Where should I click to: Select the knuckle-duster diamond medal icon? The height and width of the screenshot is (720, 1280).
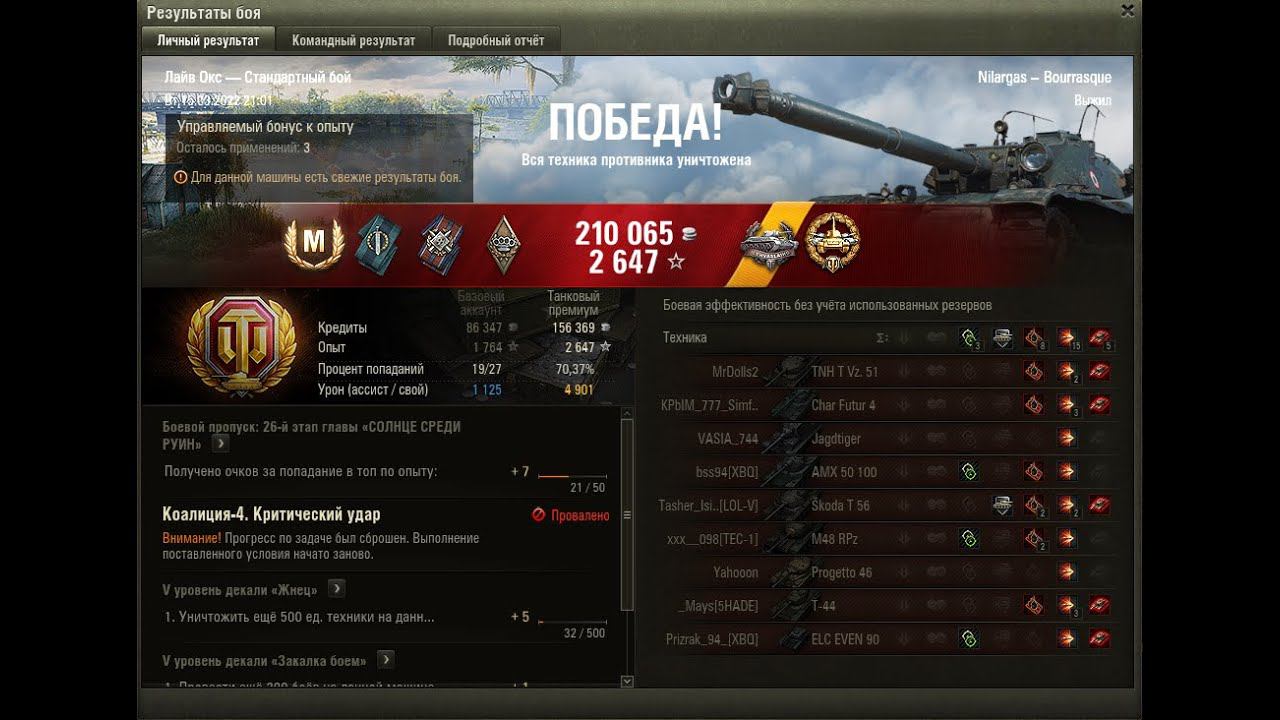504,244
